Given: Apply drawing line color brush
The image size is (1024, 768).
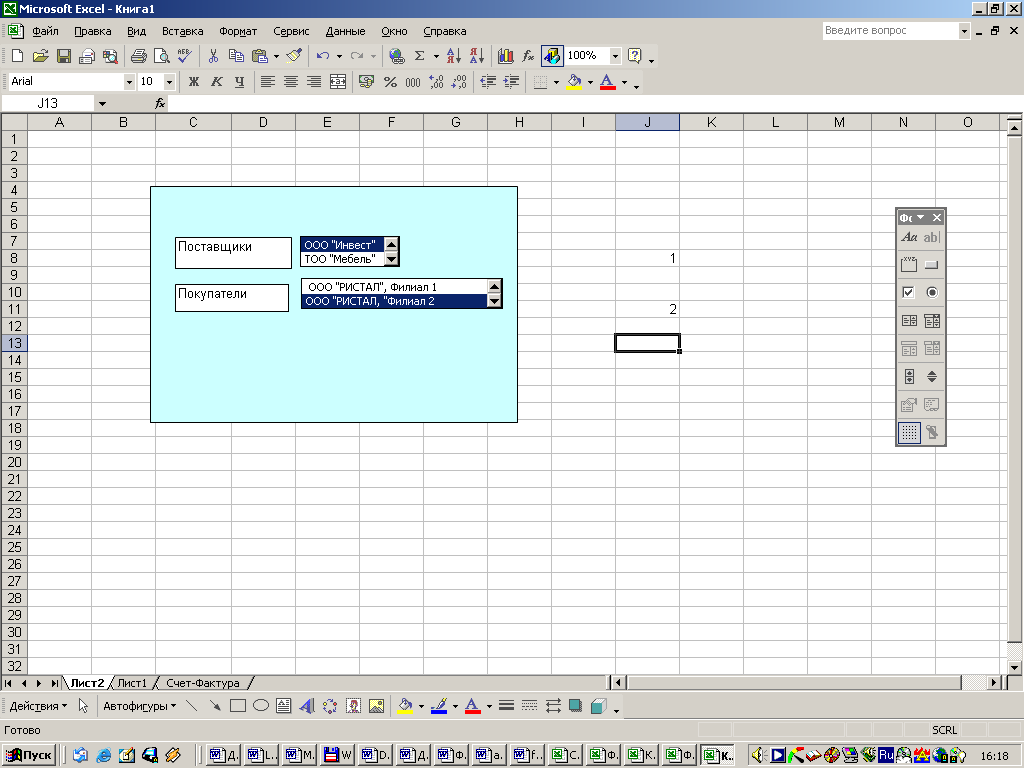Looking at the screenshot, I should (440, 706).
